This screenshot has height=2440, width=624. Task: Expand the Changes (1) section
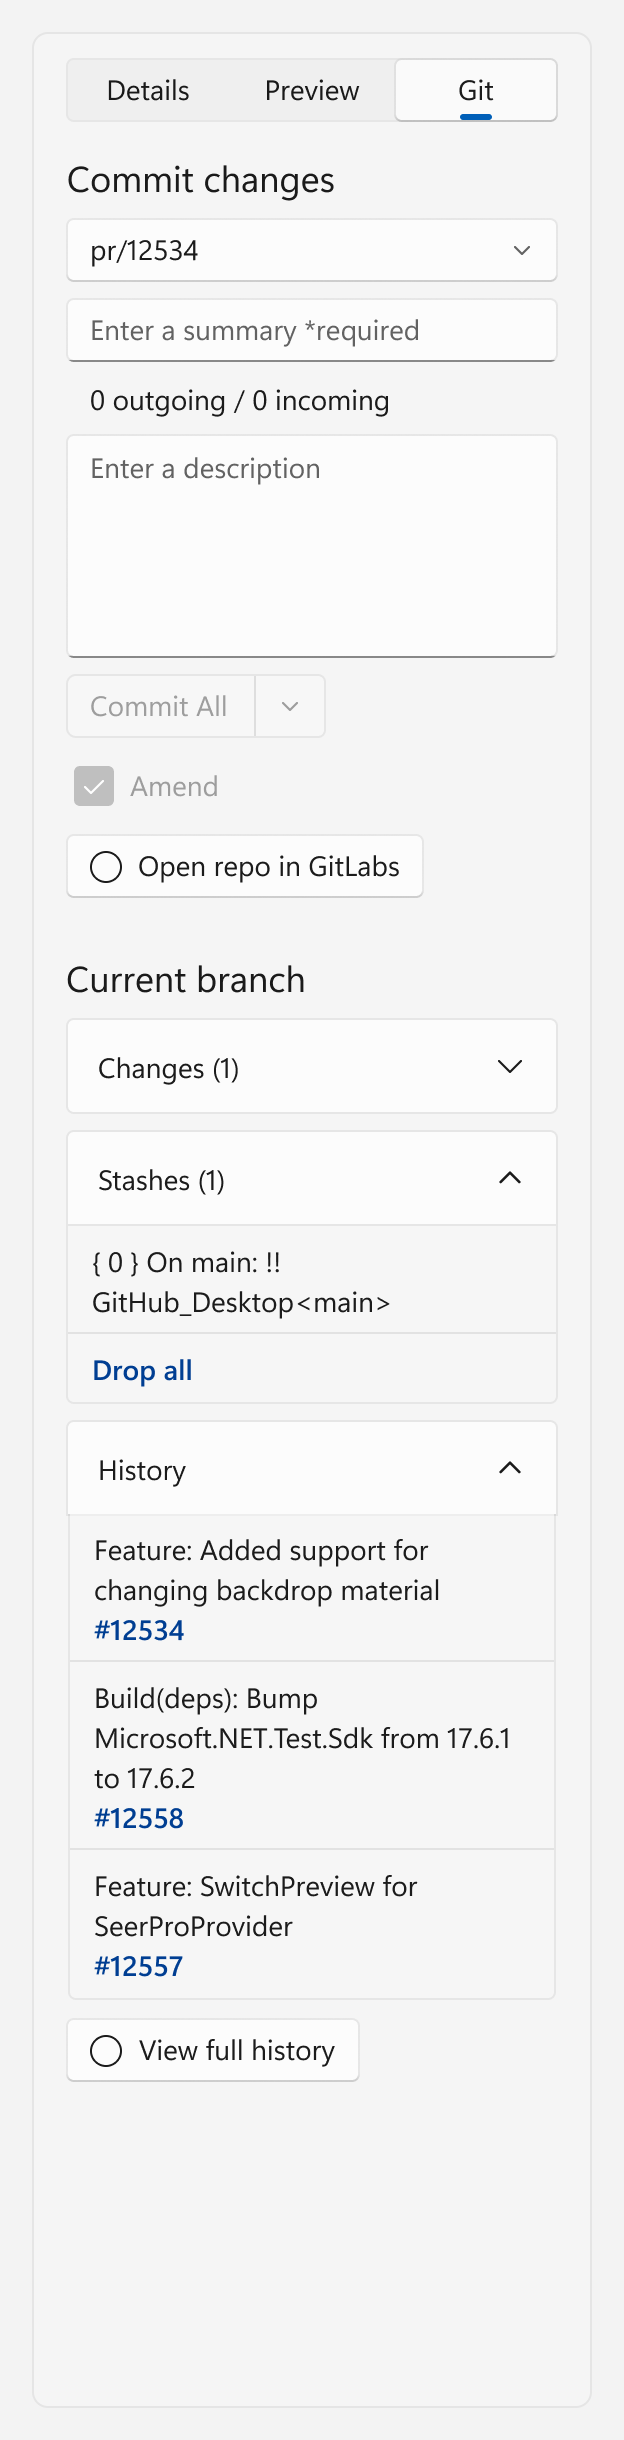[x=311, y=1067]
